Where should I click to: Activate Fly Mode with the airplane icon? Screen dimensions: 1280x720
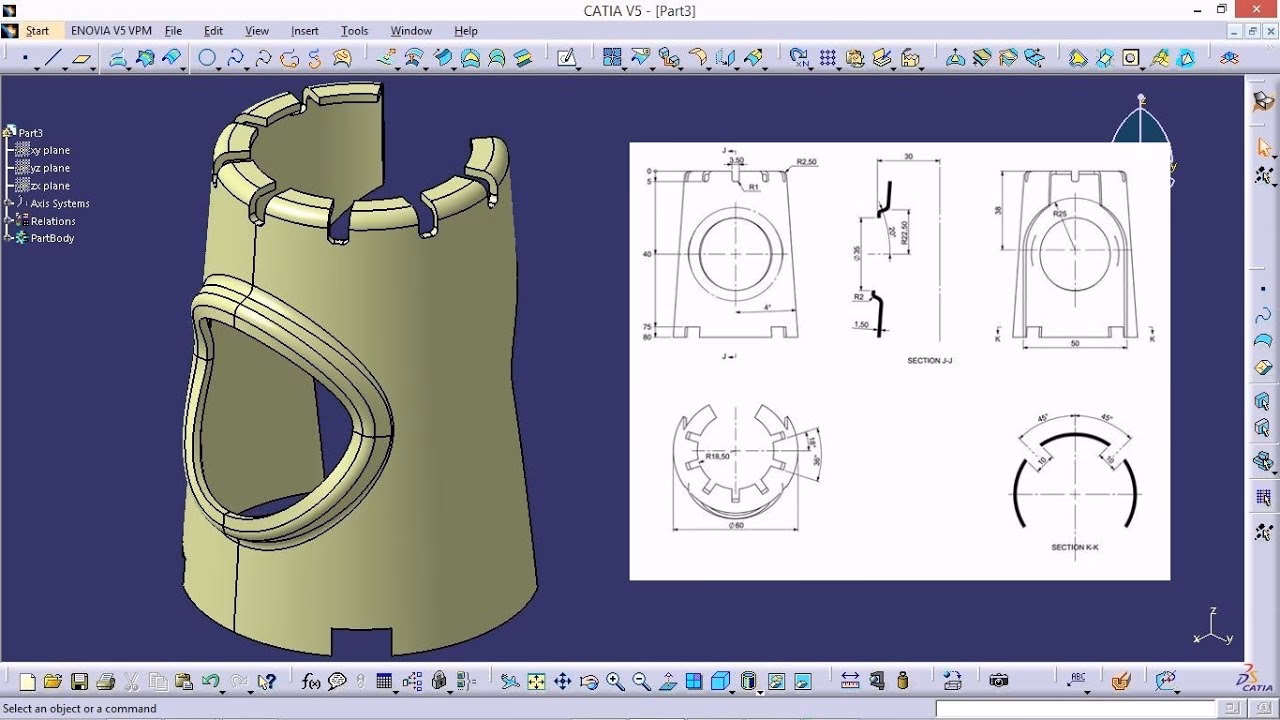(510, 683)
